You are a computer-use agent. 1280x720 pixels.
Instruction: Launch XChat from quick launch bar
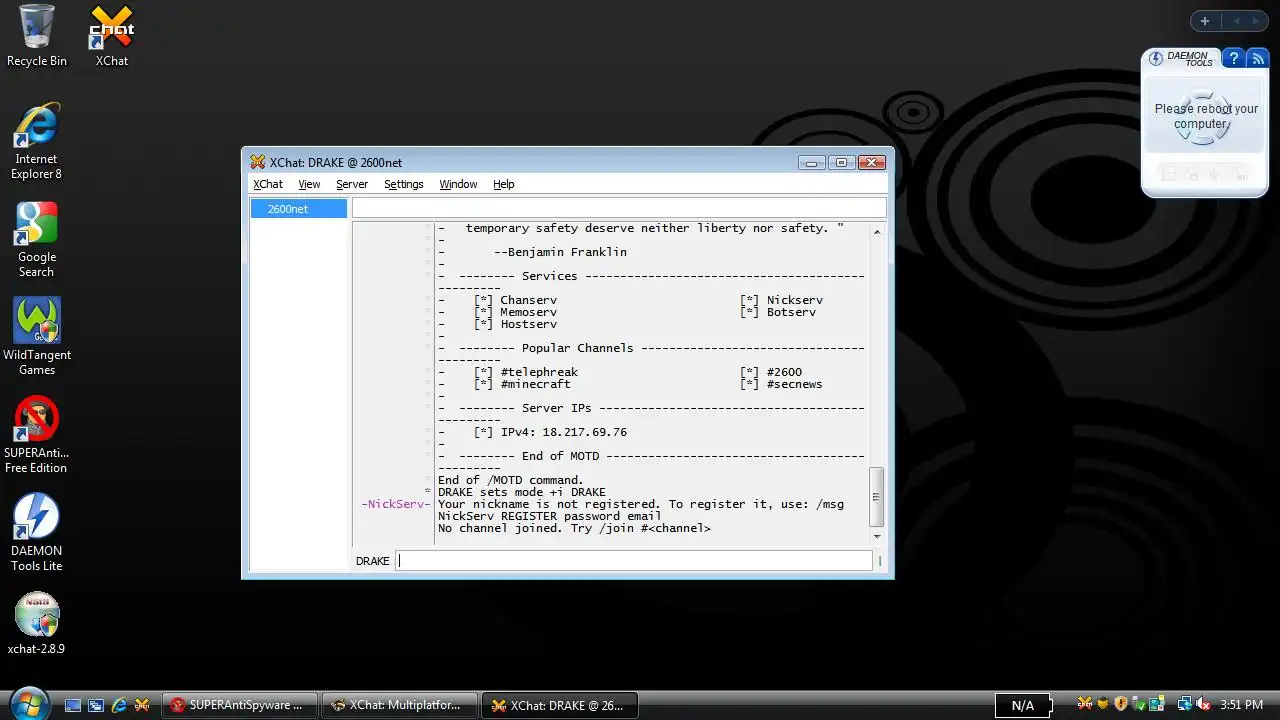tap(142, 705)
